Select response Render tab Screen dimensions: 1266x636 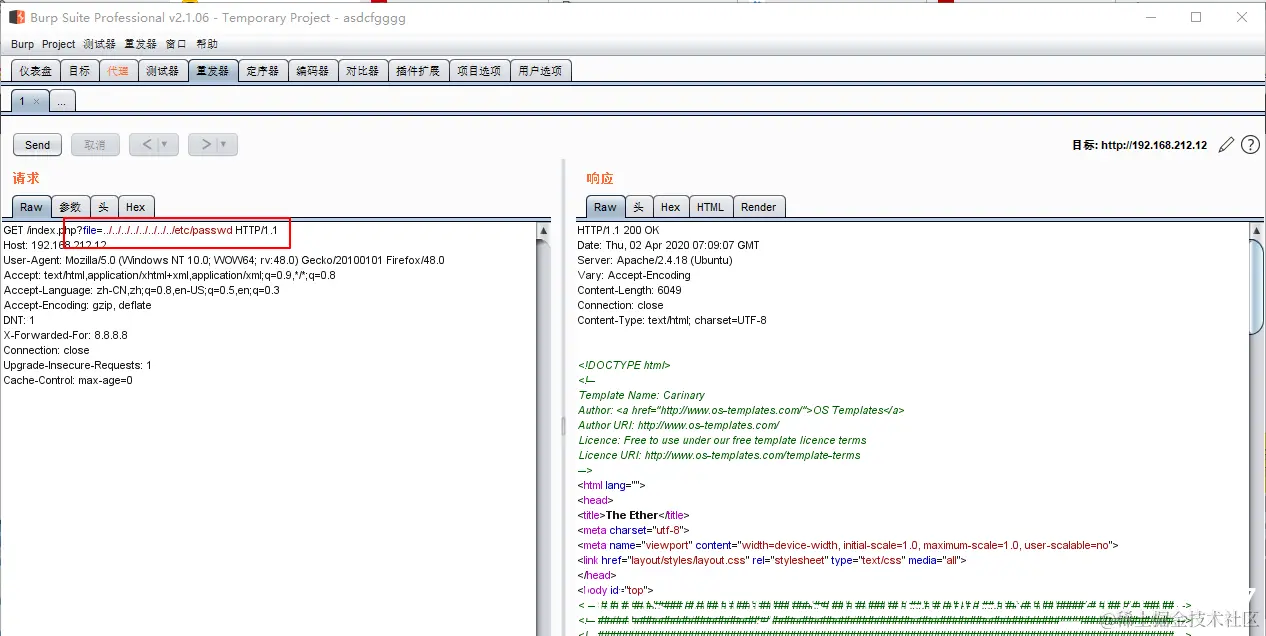pos(759,207)
